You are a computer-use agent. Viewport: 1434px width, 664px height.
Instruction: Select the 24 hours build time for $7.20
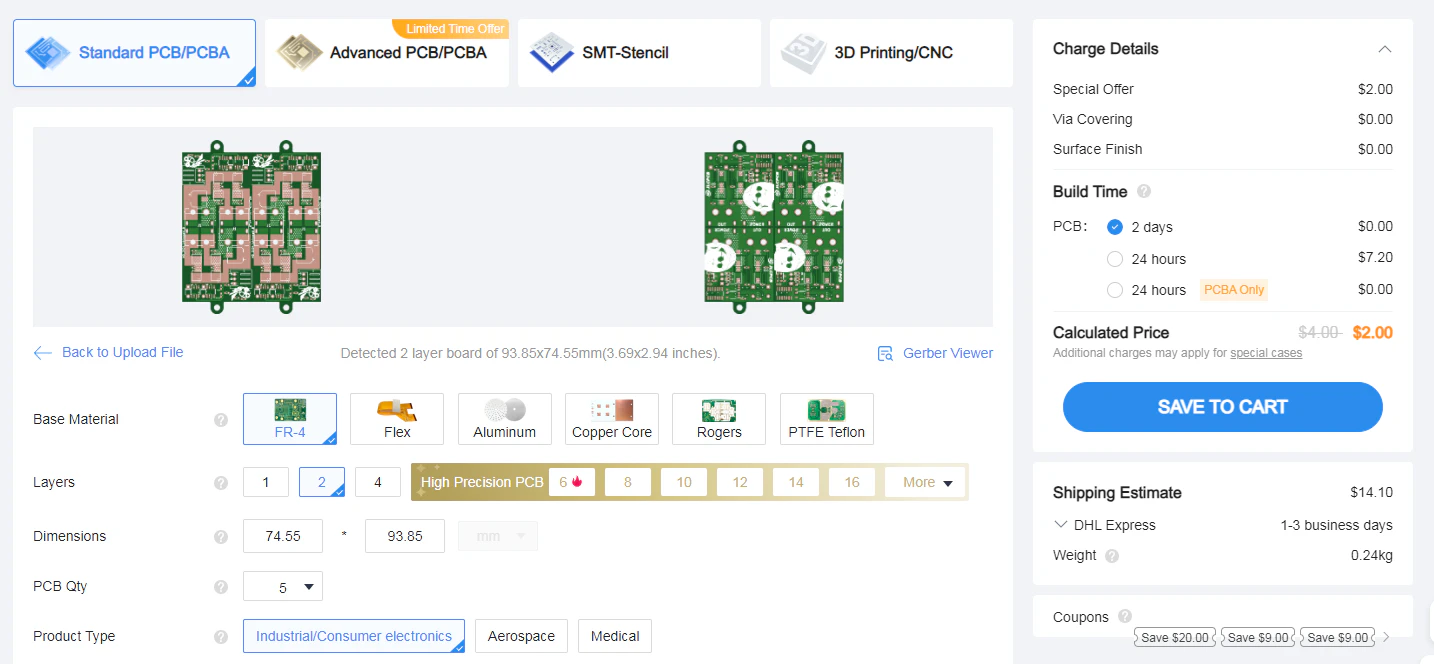click(x=1115, y=259)
